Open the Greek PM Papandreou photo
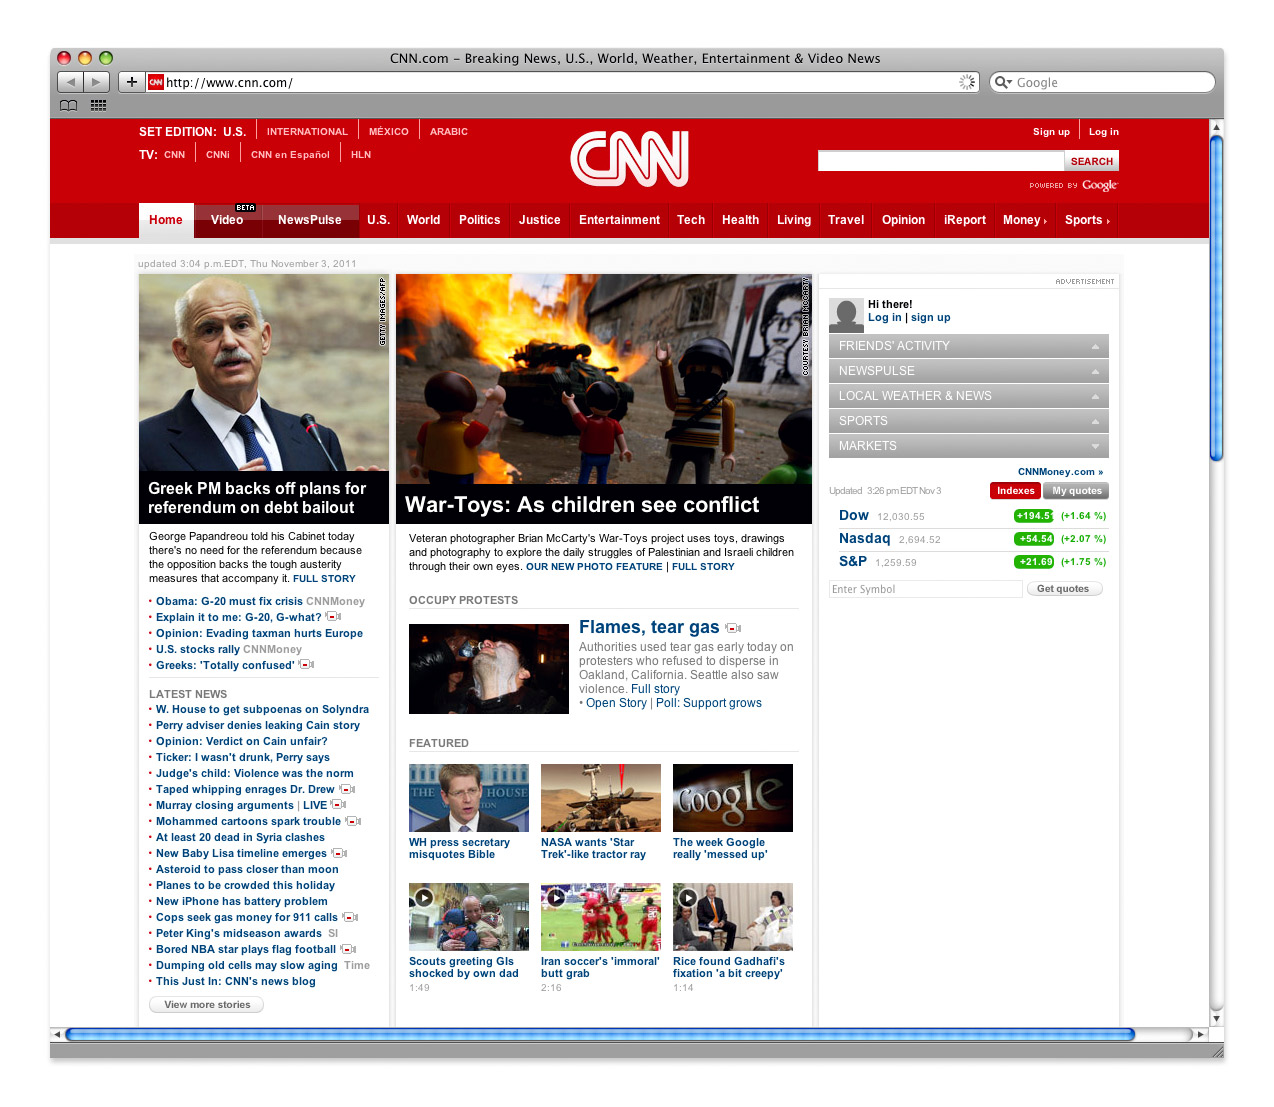Screen dimensions: 1274x1107 click(264, 373)
